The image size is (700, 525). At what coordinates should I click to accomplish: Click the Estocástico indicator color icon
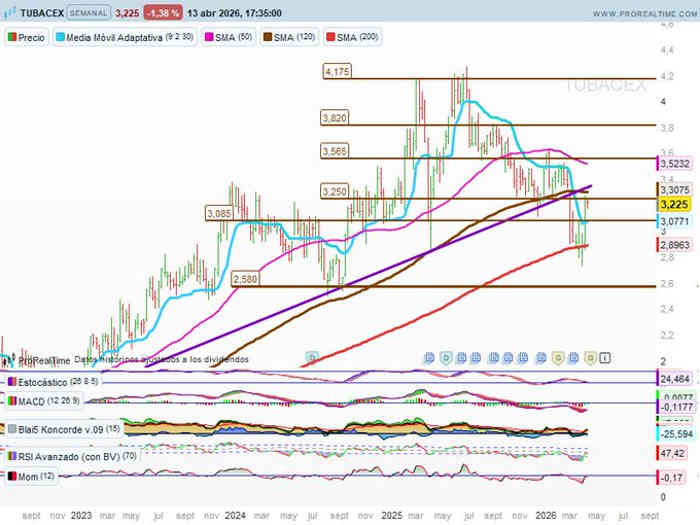point(10,381)
